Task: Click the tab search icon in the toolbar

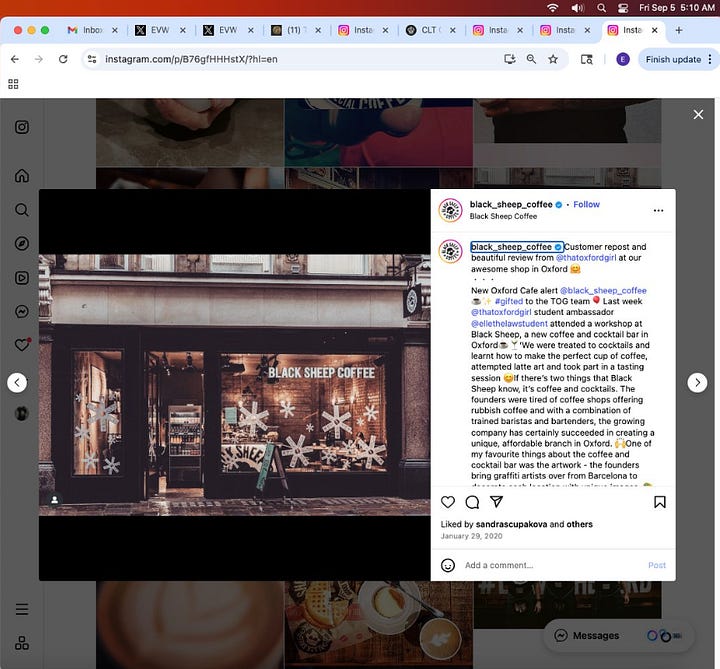Action: [586, 59]
